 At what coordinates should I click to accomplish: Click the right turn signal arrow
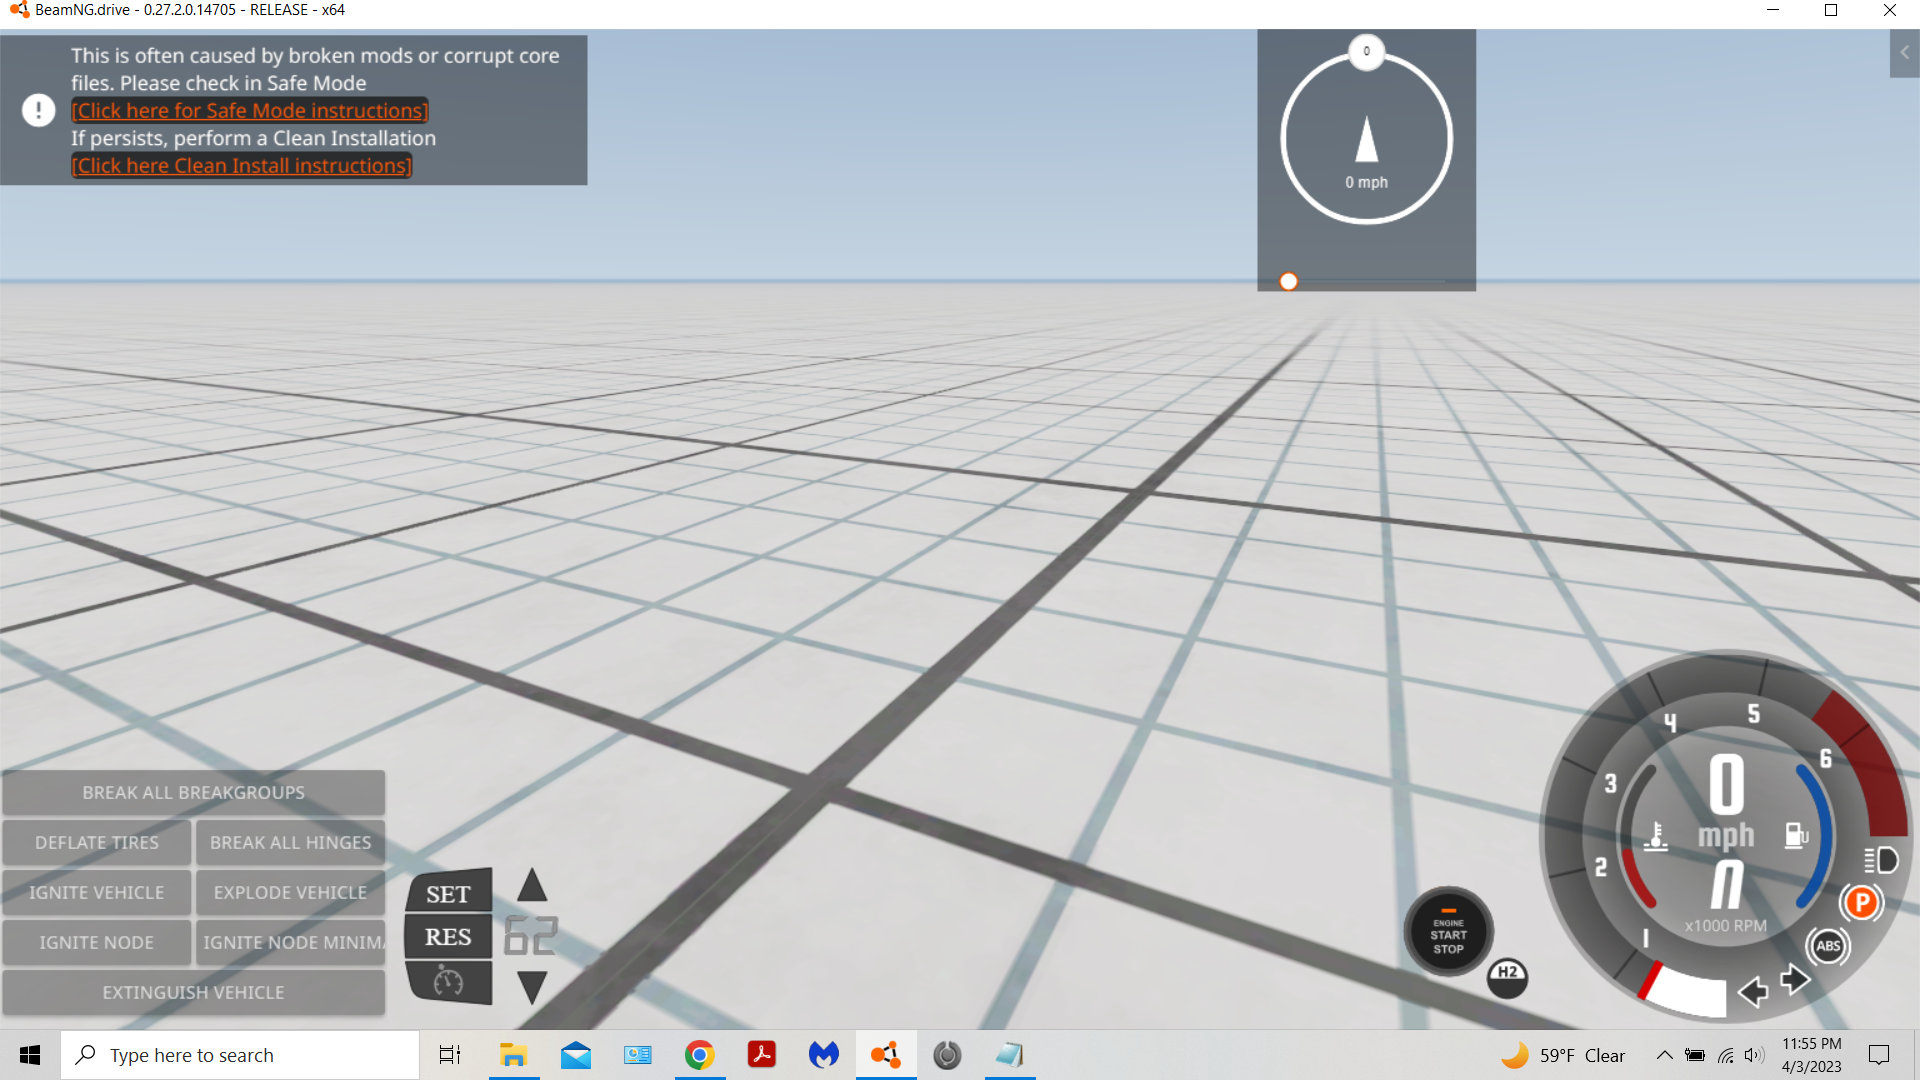(1795, 979)
